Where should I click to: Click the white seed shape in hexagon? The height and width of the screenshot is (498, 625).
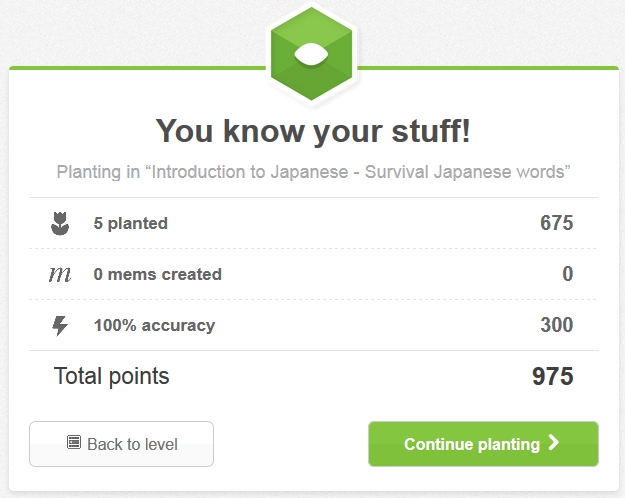(311, 55)
